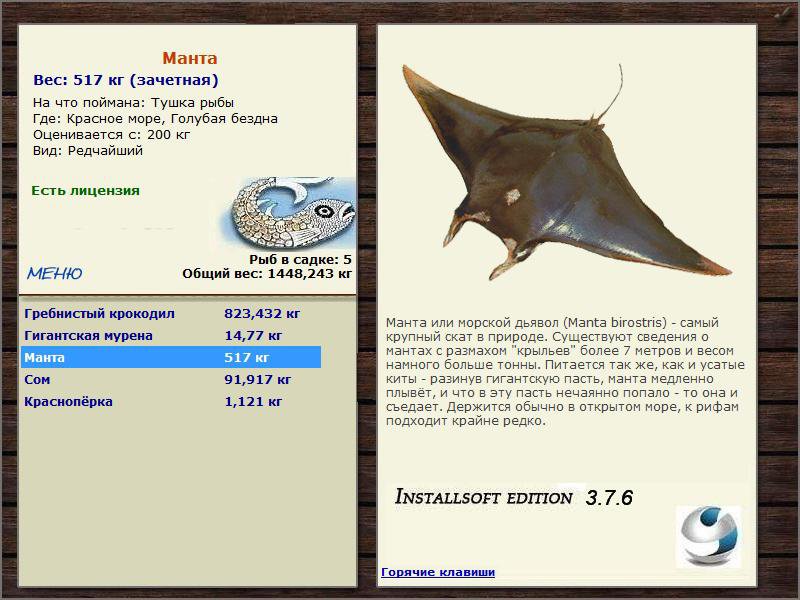
Task: Click the Есть лицензия label
Action: (85, 191)
